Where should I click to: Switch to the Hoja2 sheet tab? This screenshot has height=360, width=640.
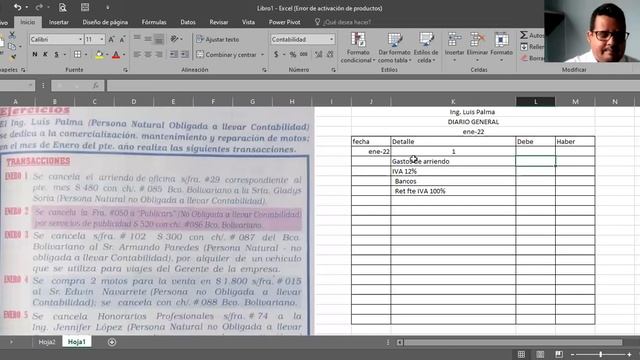pyautogui.click(x=47, y=342)
